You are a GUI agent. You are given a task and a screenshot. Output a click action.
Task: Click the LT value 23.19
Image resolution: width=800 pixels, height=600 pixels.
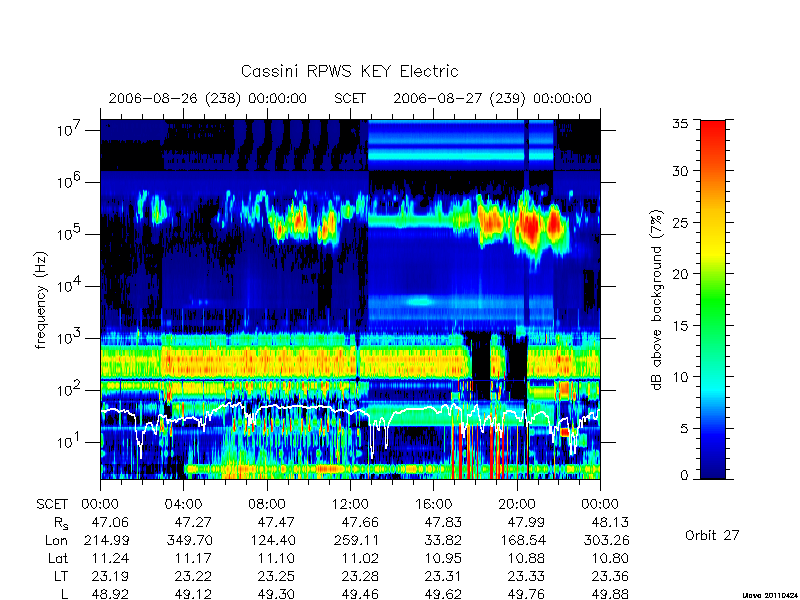110,577
